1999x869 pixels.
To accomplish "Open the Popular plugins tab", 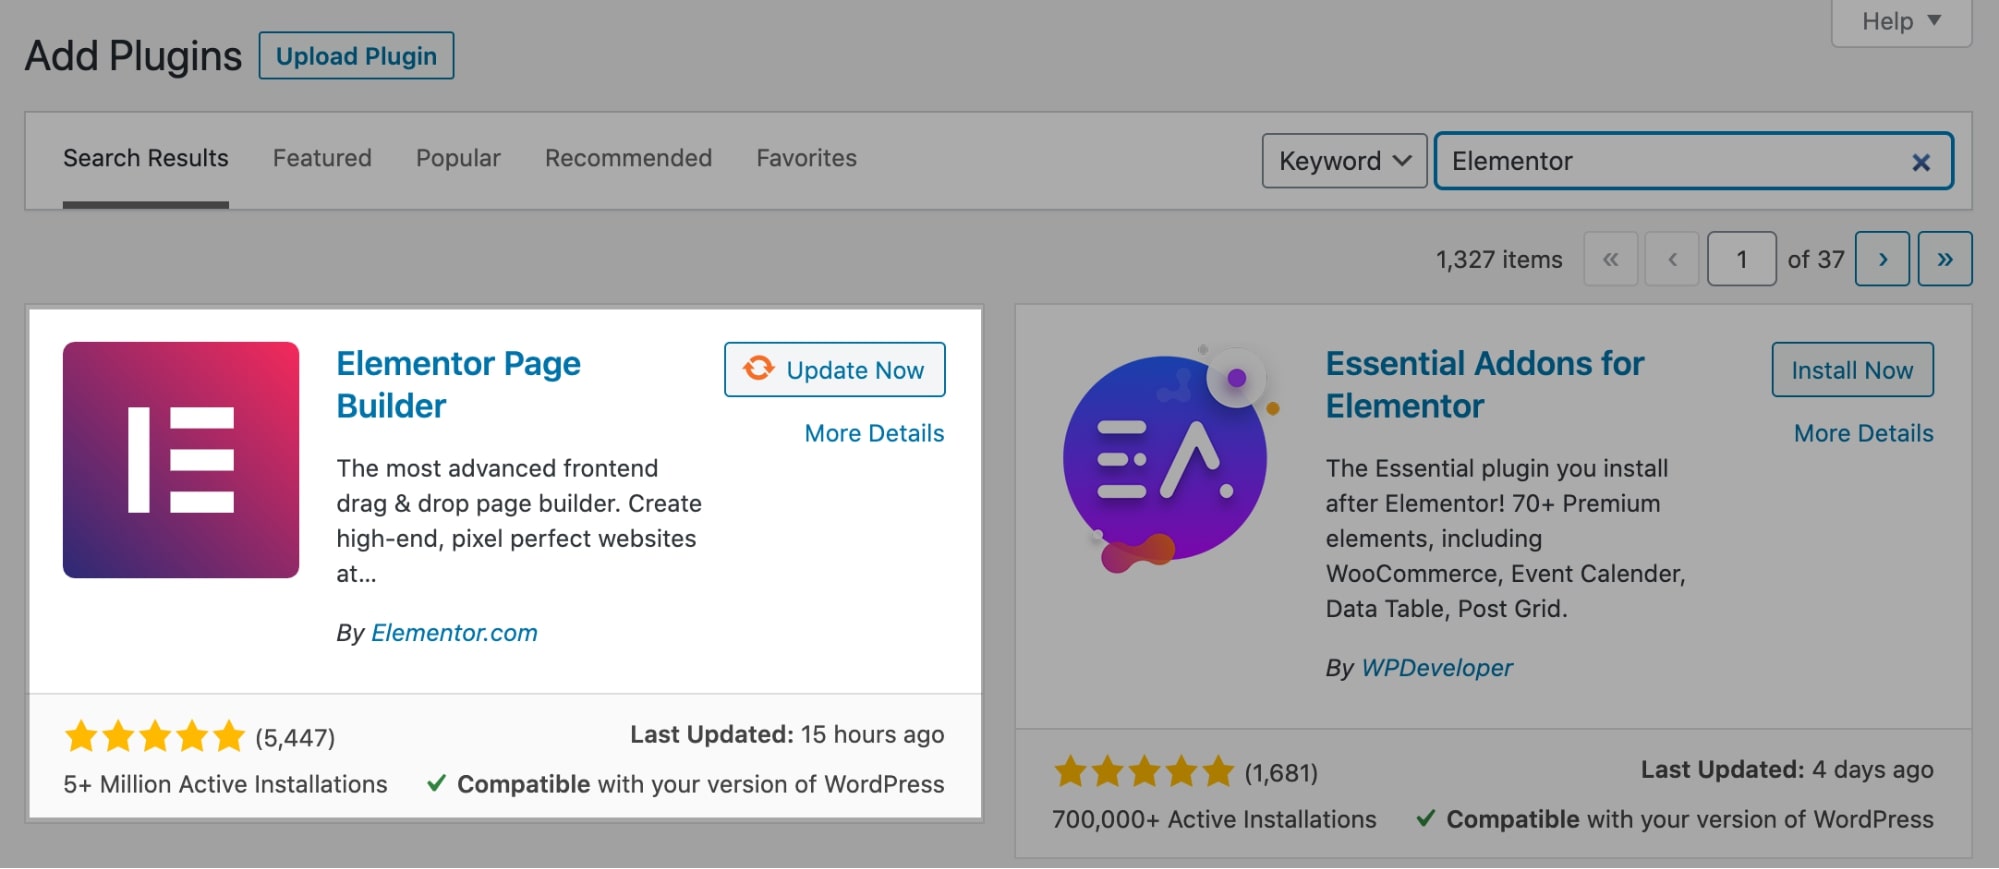I will pyautogui.click(x=458, y=158).
